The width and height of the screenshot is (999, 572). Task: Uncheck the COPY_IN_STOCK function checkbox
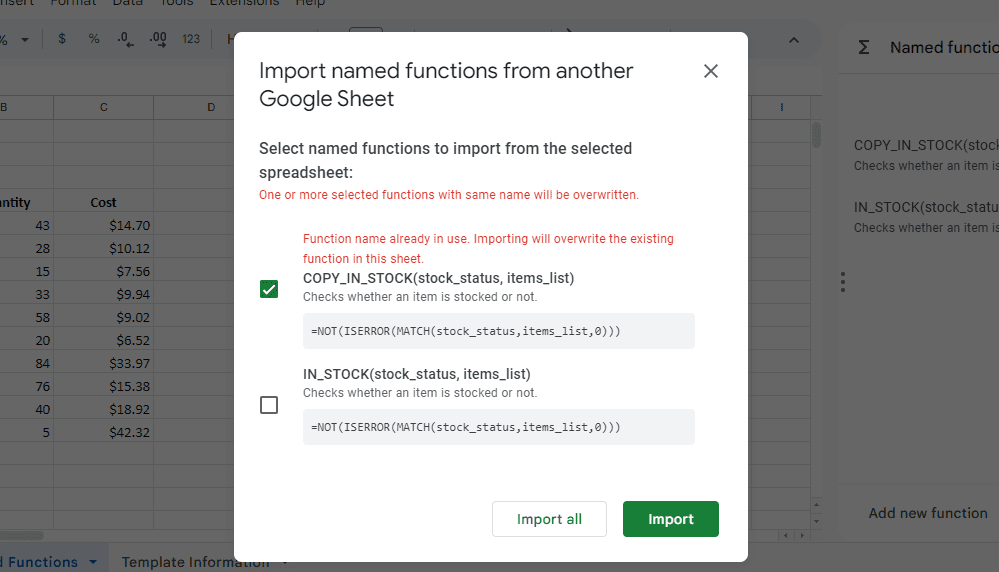[269, 289]
